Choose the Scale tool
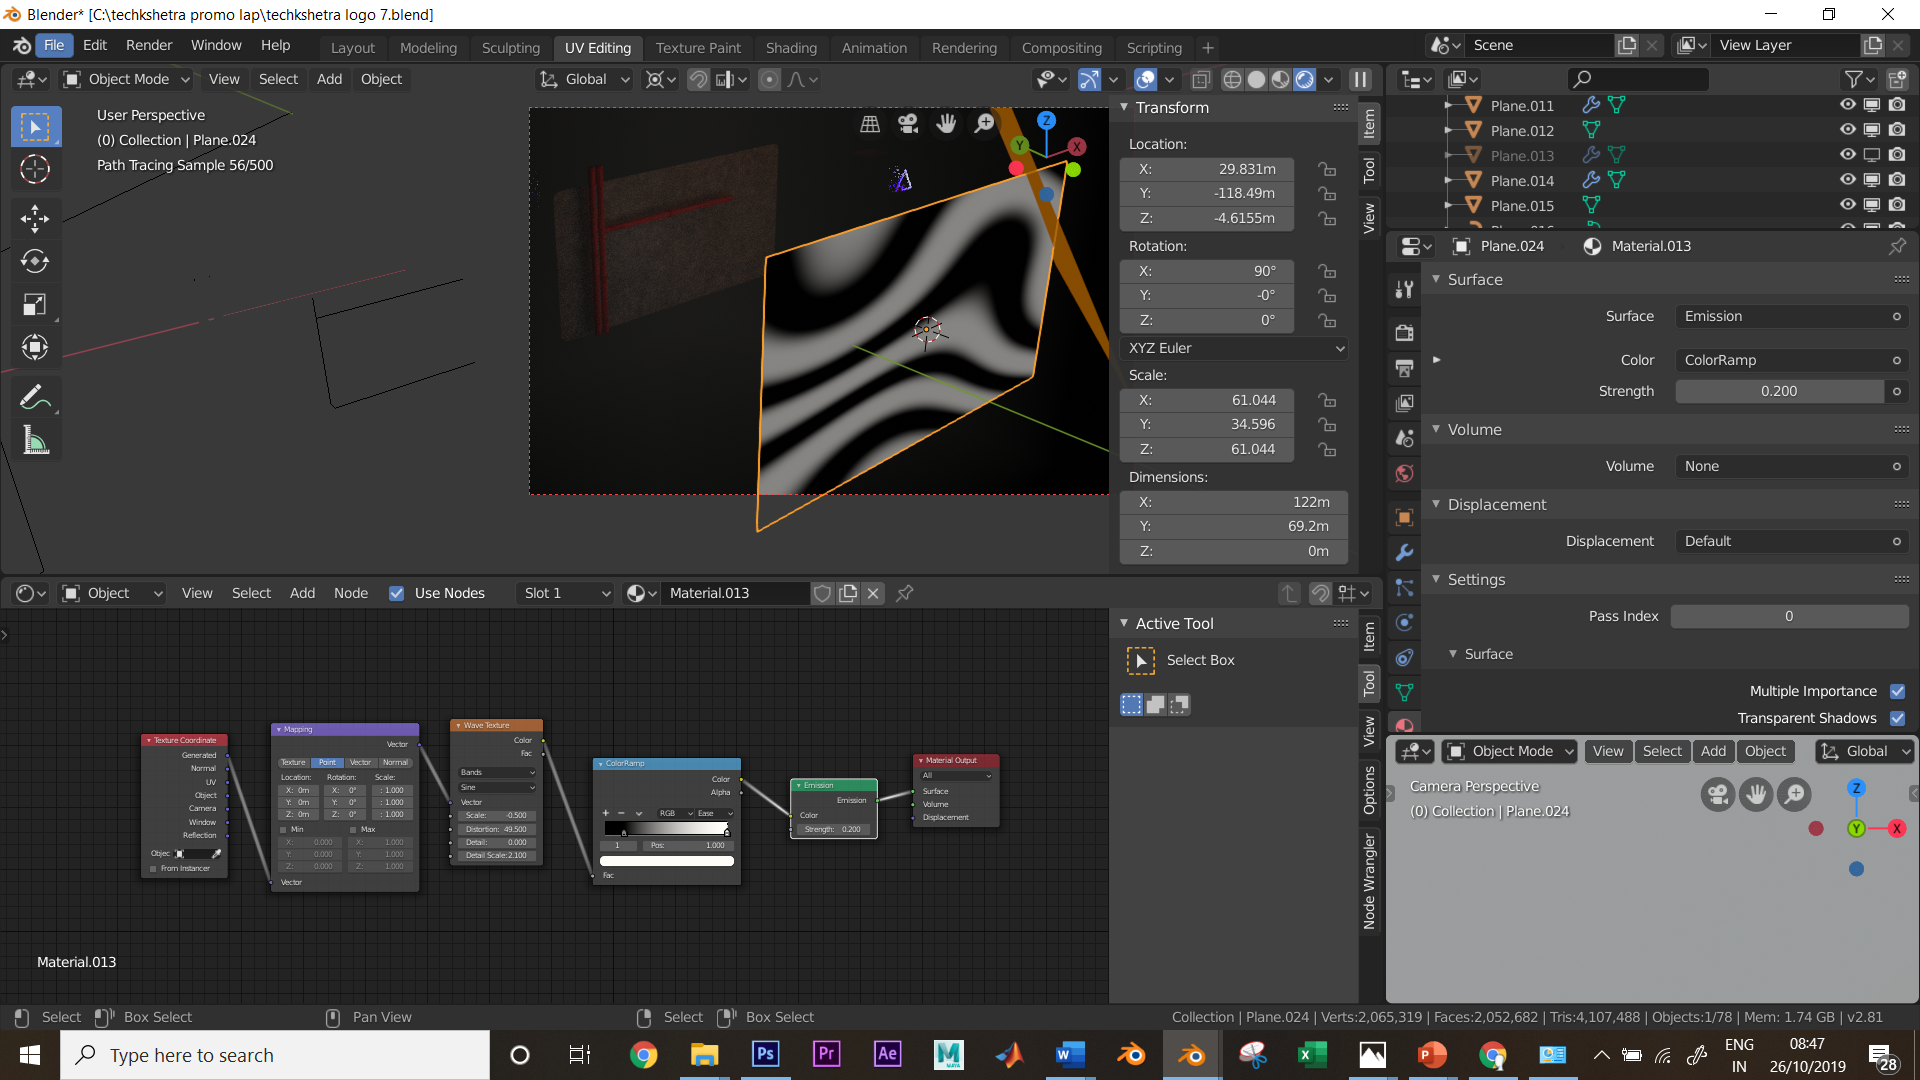 click(x=35, y=304)
